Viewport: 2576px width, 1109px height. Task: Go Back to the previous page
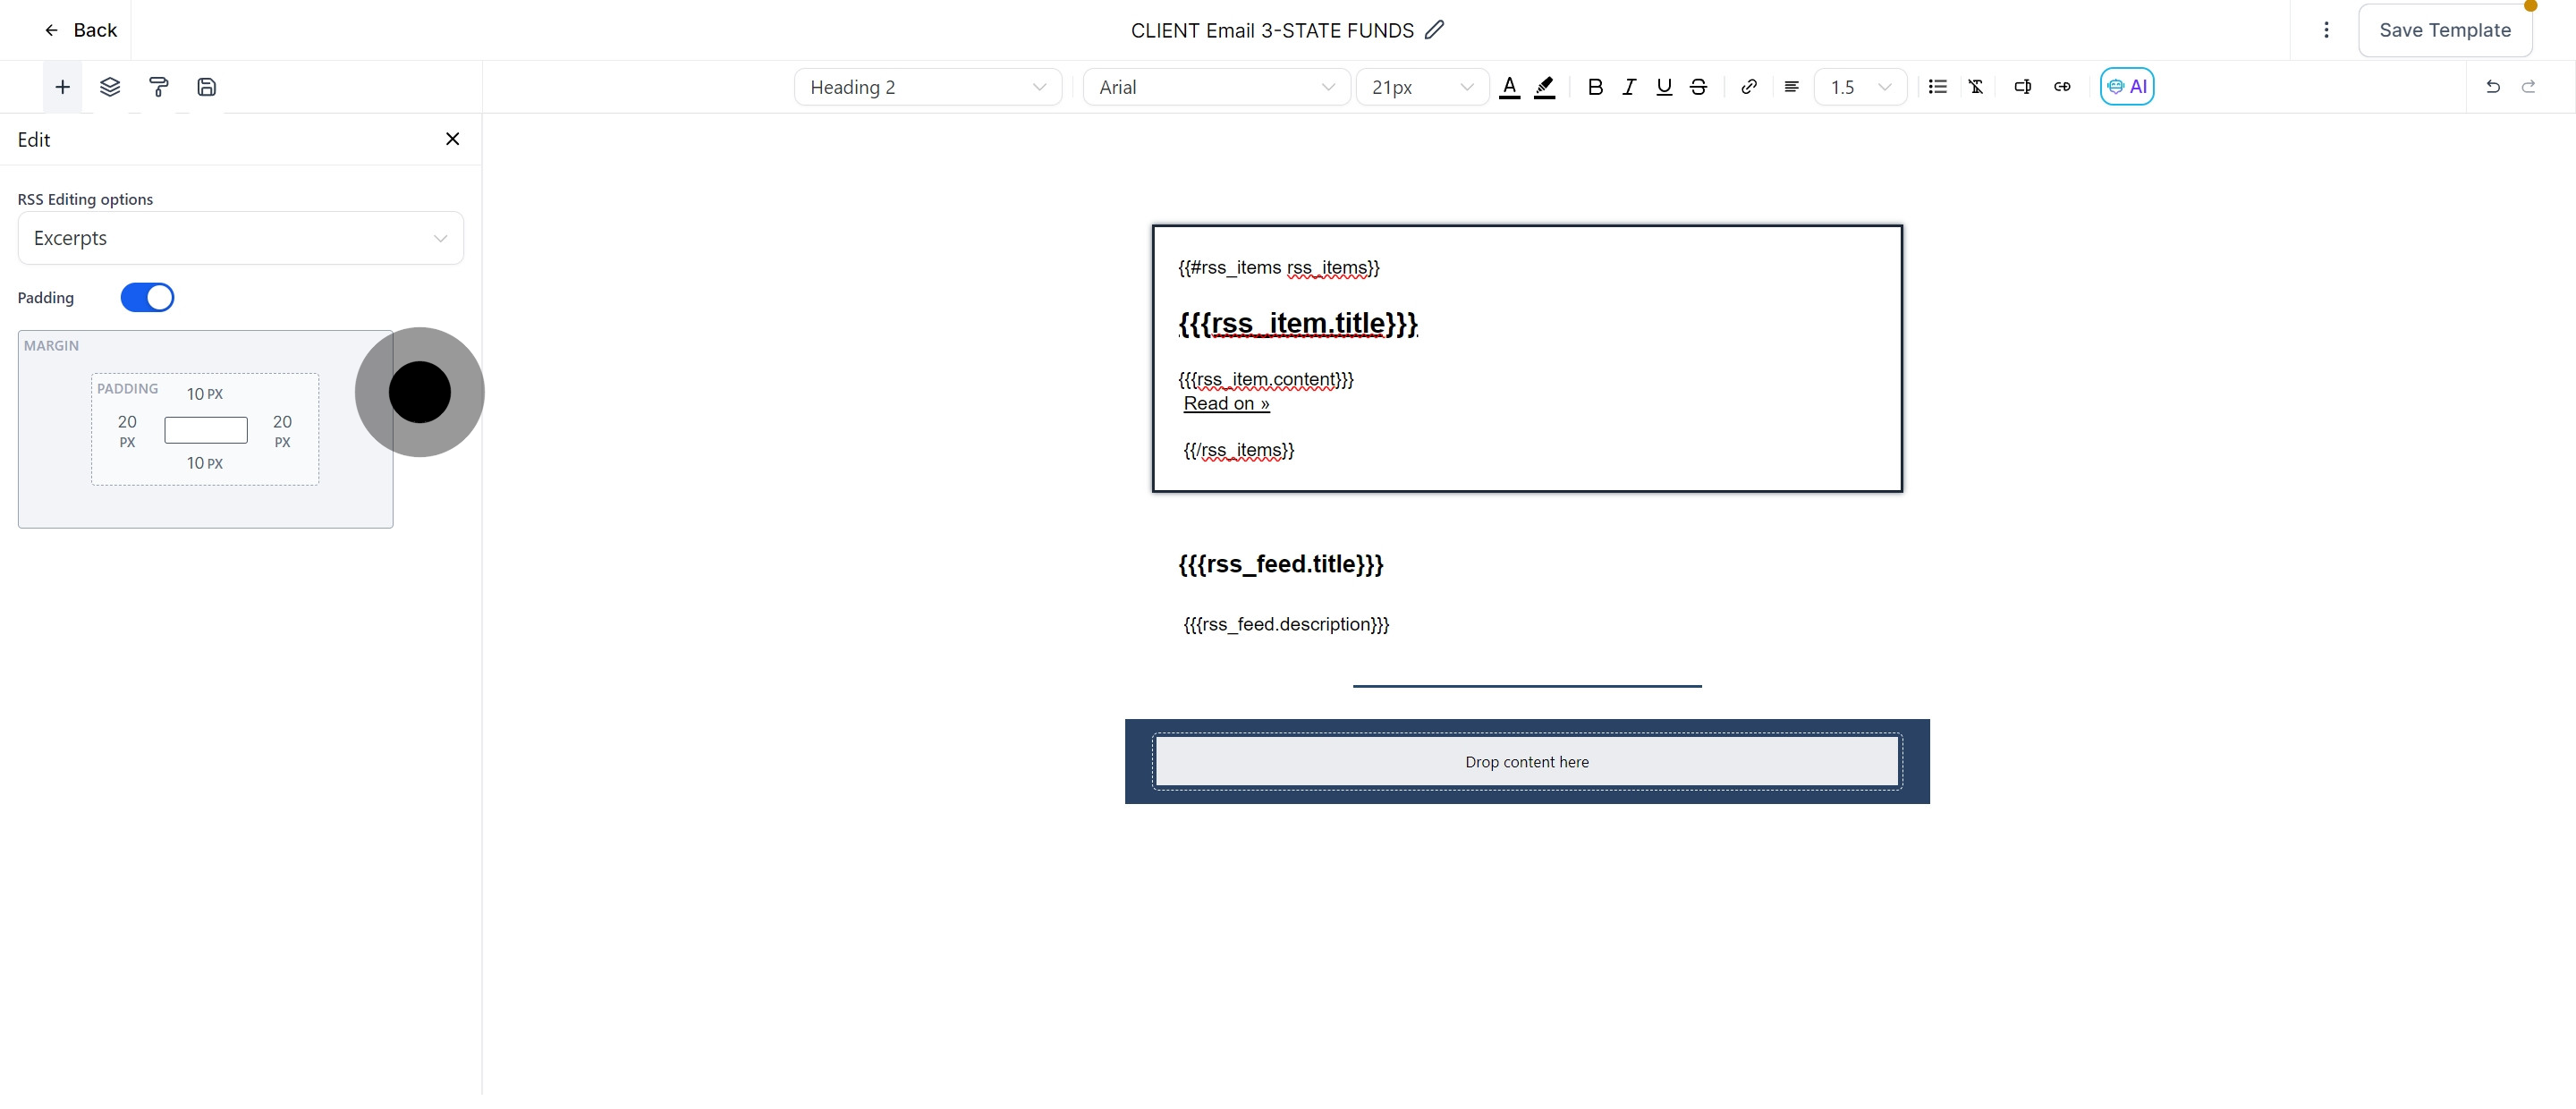[80, 30]
